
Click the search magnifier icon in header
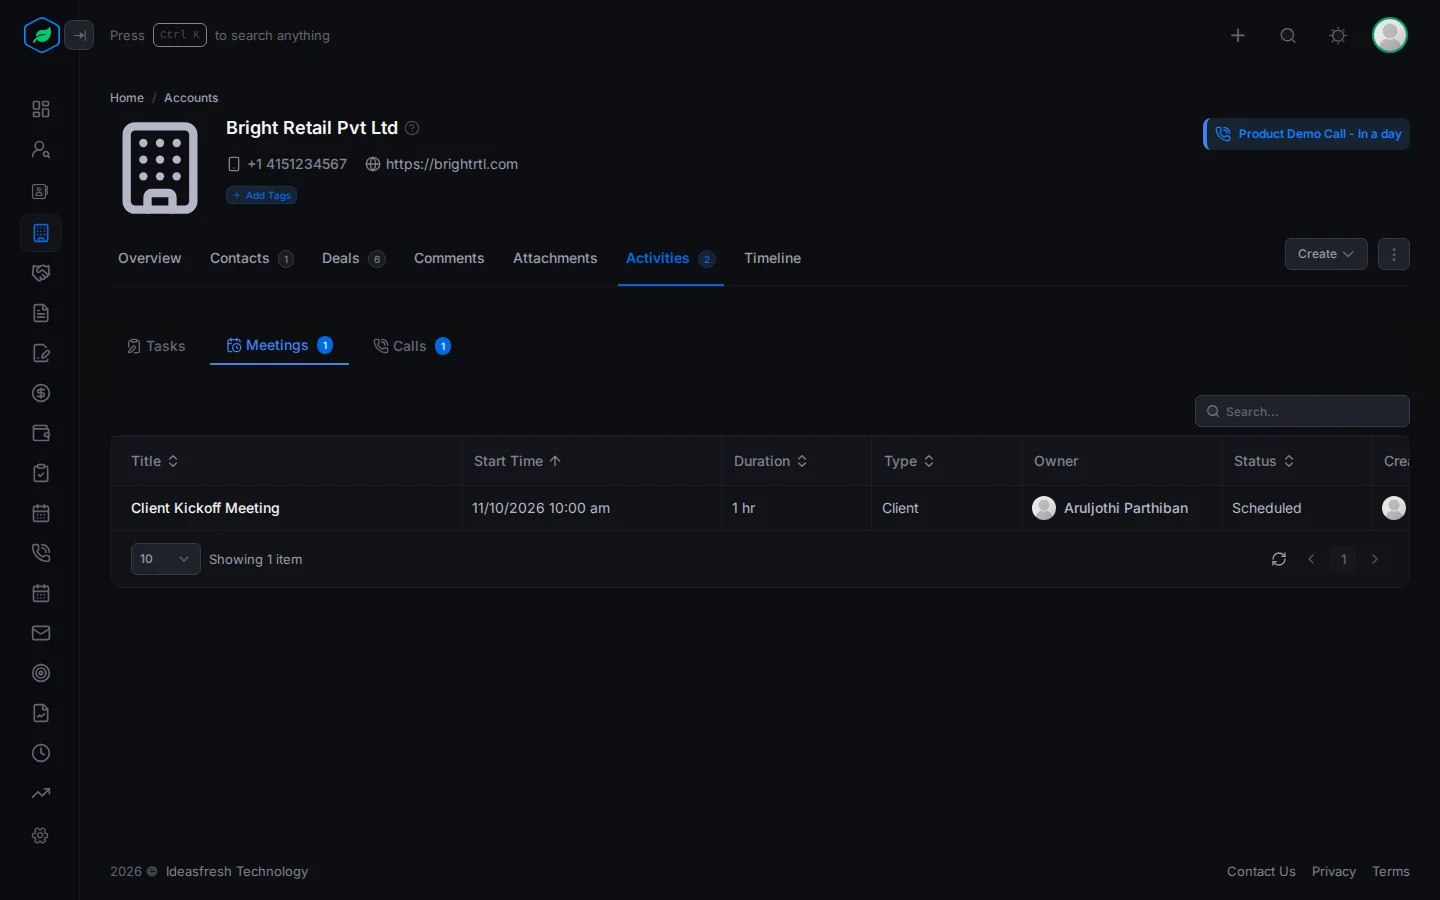click(1288, 35)
